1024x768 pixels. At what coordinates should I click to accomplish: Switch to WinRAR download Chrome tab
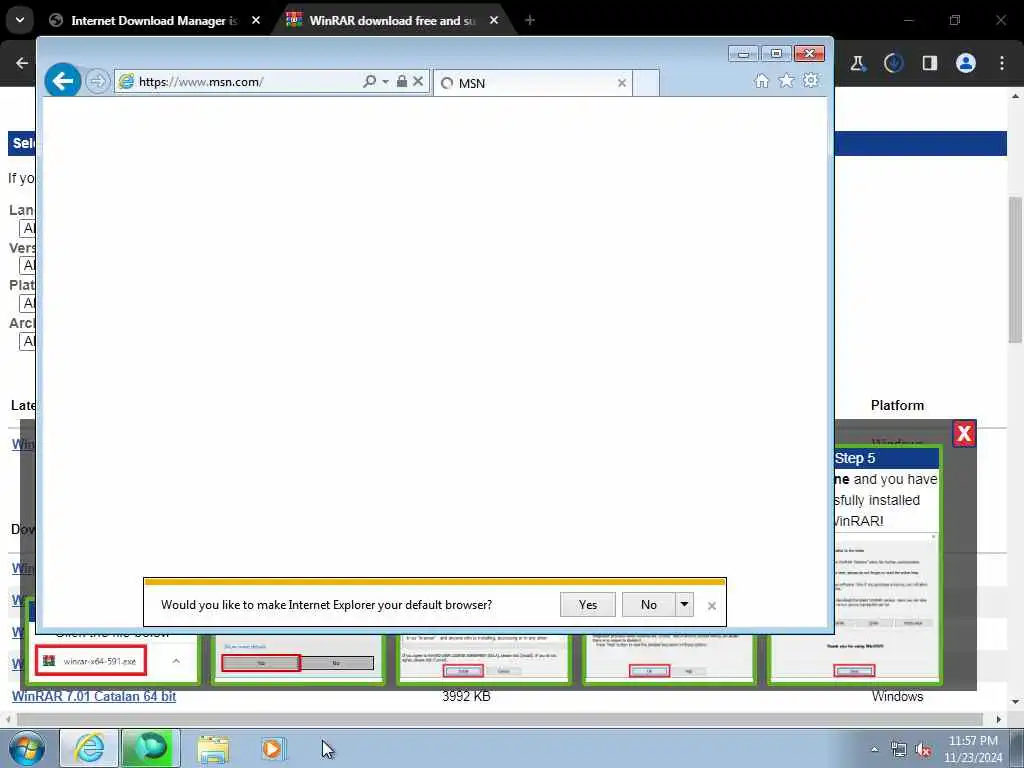coord(392,21)
